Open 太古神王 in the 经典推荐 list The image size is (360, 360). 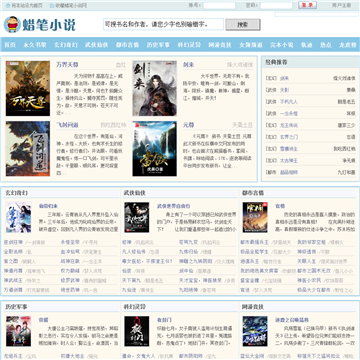(289, 161)
